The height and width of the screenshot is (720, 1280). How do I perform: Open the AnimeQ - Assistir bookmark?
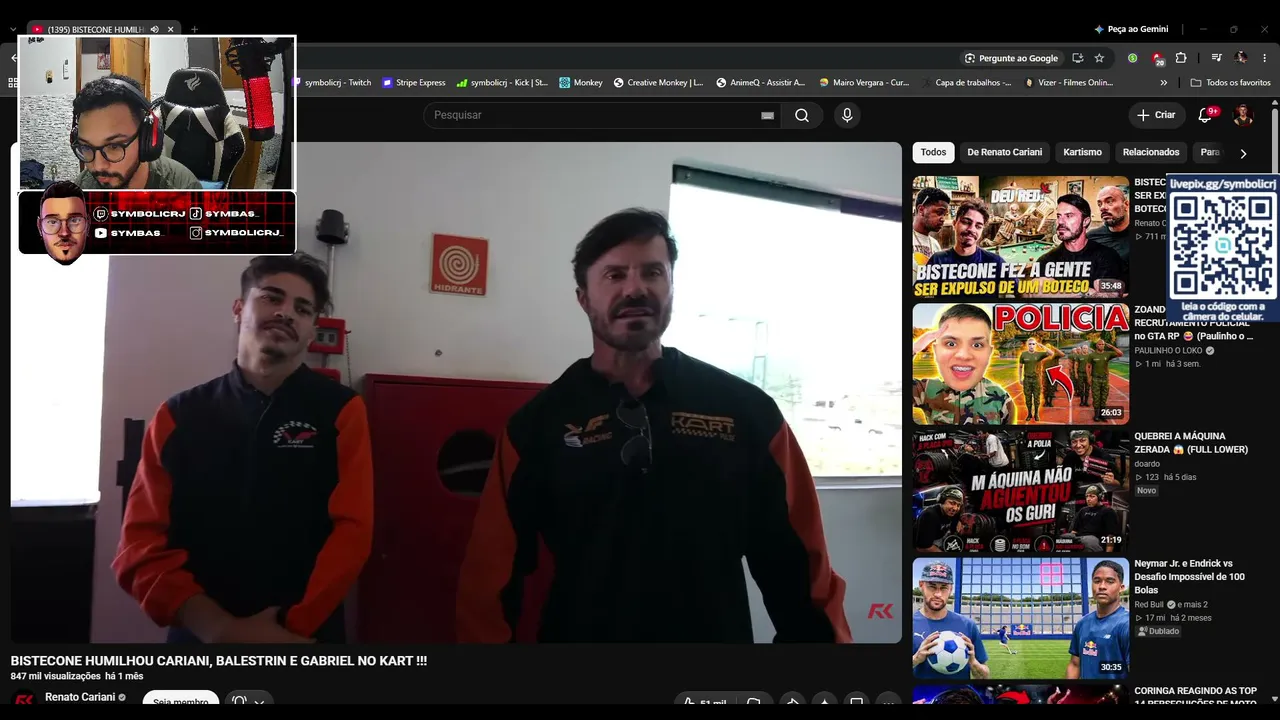(761, 83)
